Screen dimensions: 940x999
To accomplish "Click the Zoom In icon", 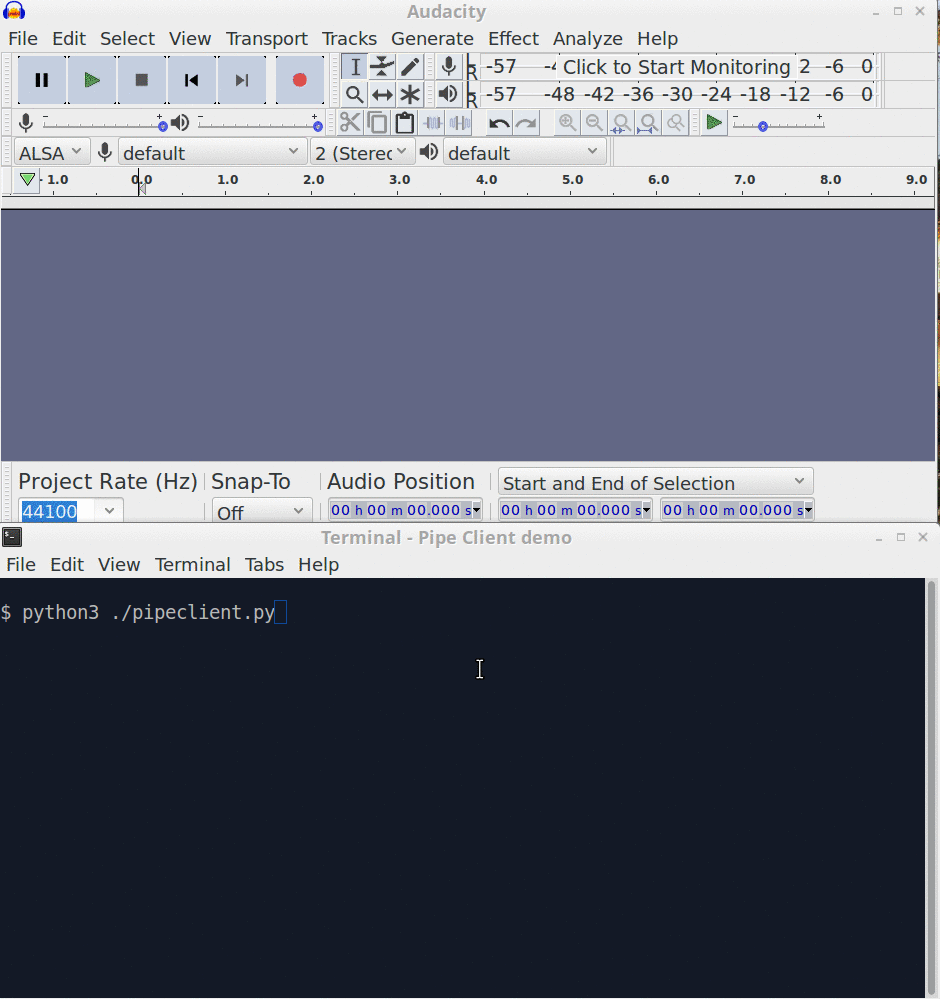I will tap(567, 122).
